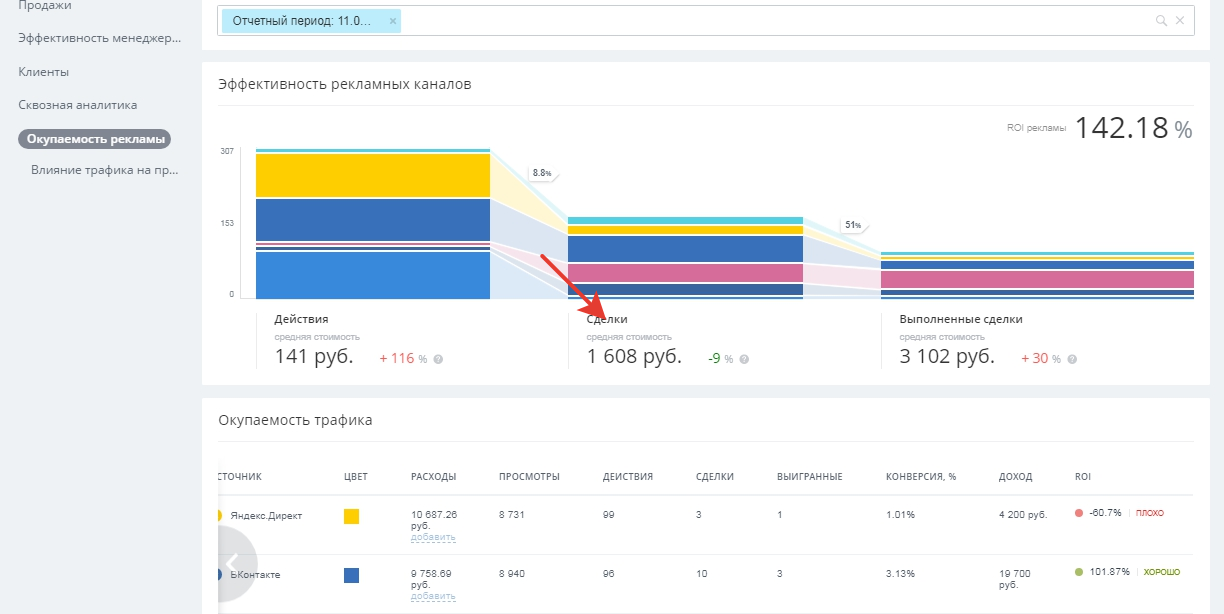
Task: Sort table by ROI column header
Action: click(1084, 476)
